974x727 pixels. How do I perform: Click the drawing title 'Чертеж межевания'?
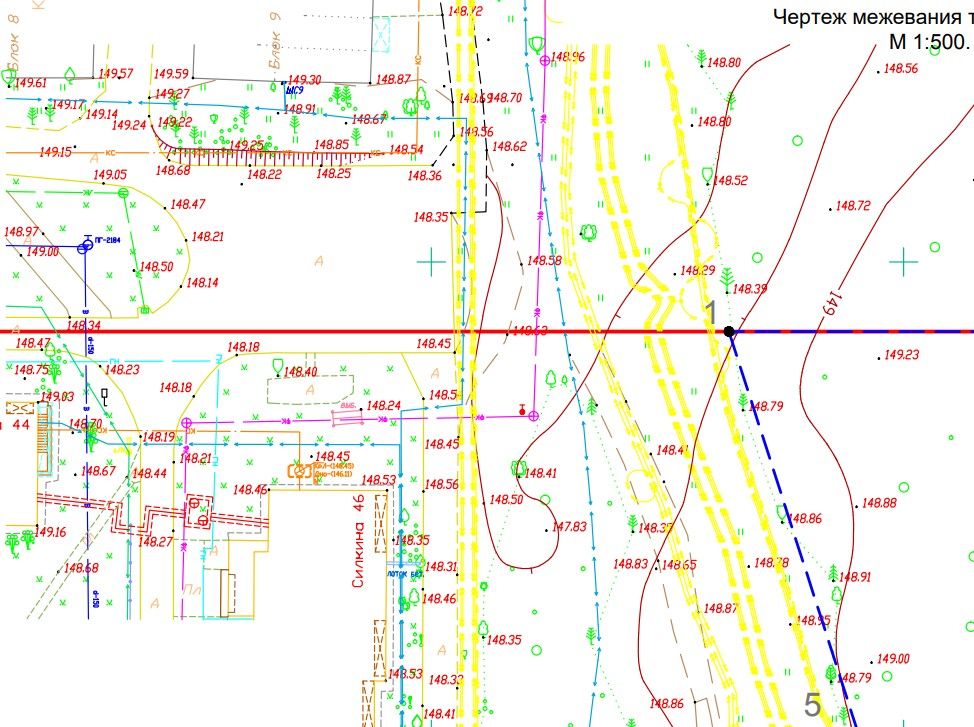tap(870, 16)
